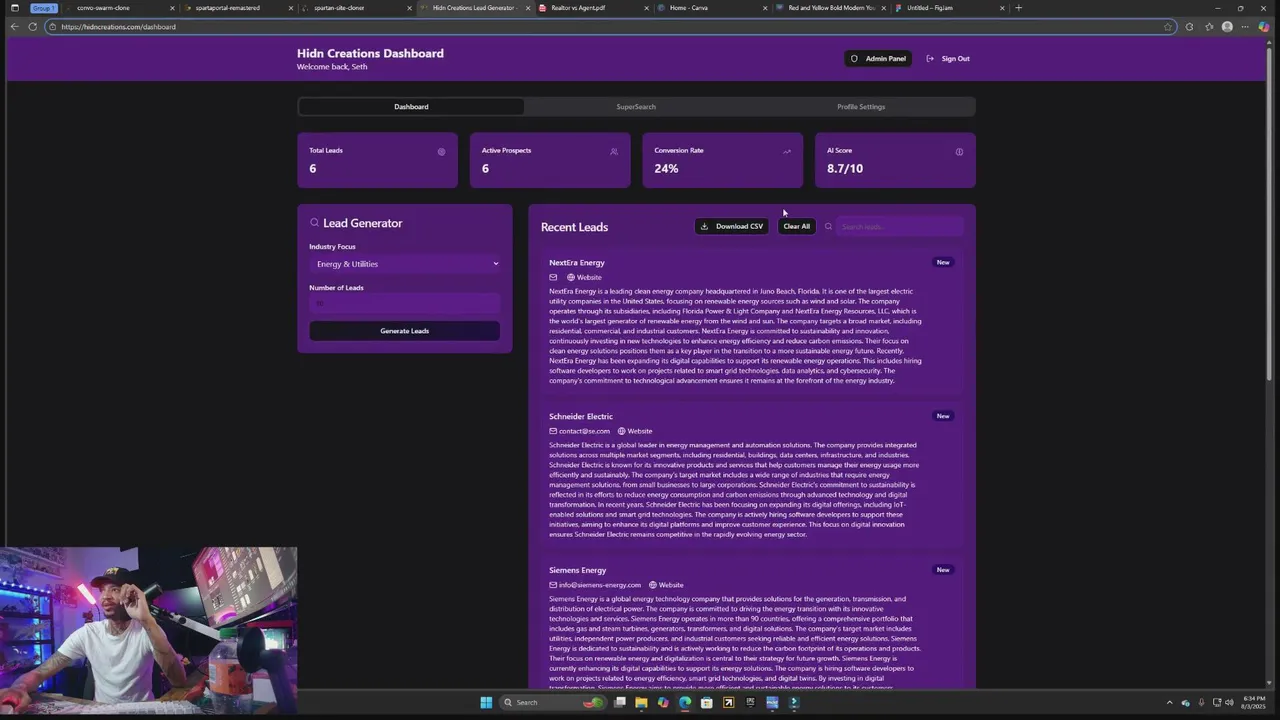Click the NextEra Energy email envelope icon
The height and width of the screenshot is (720, 1280).
pos(553,277)
